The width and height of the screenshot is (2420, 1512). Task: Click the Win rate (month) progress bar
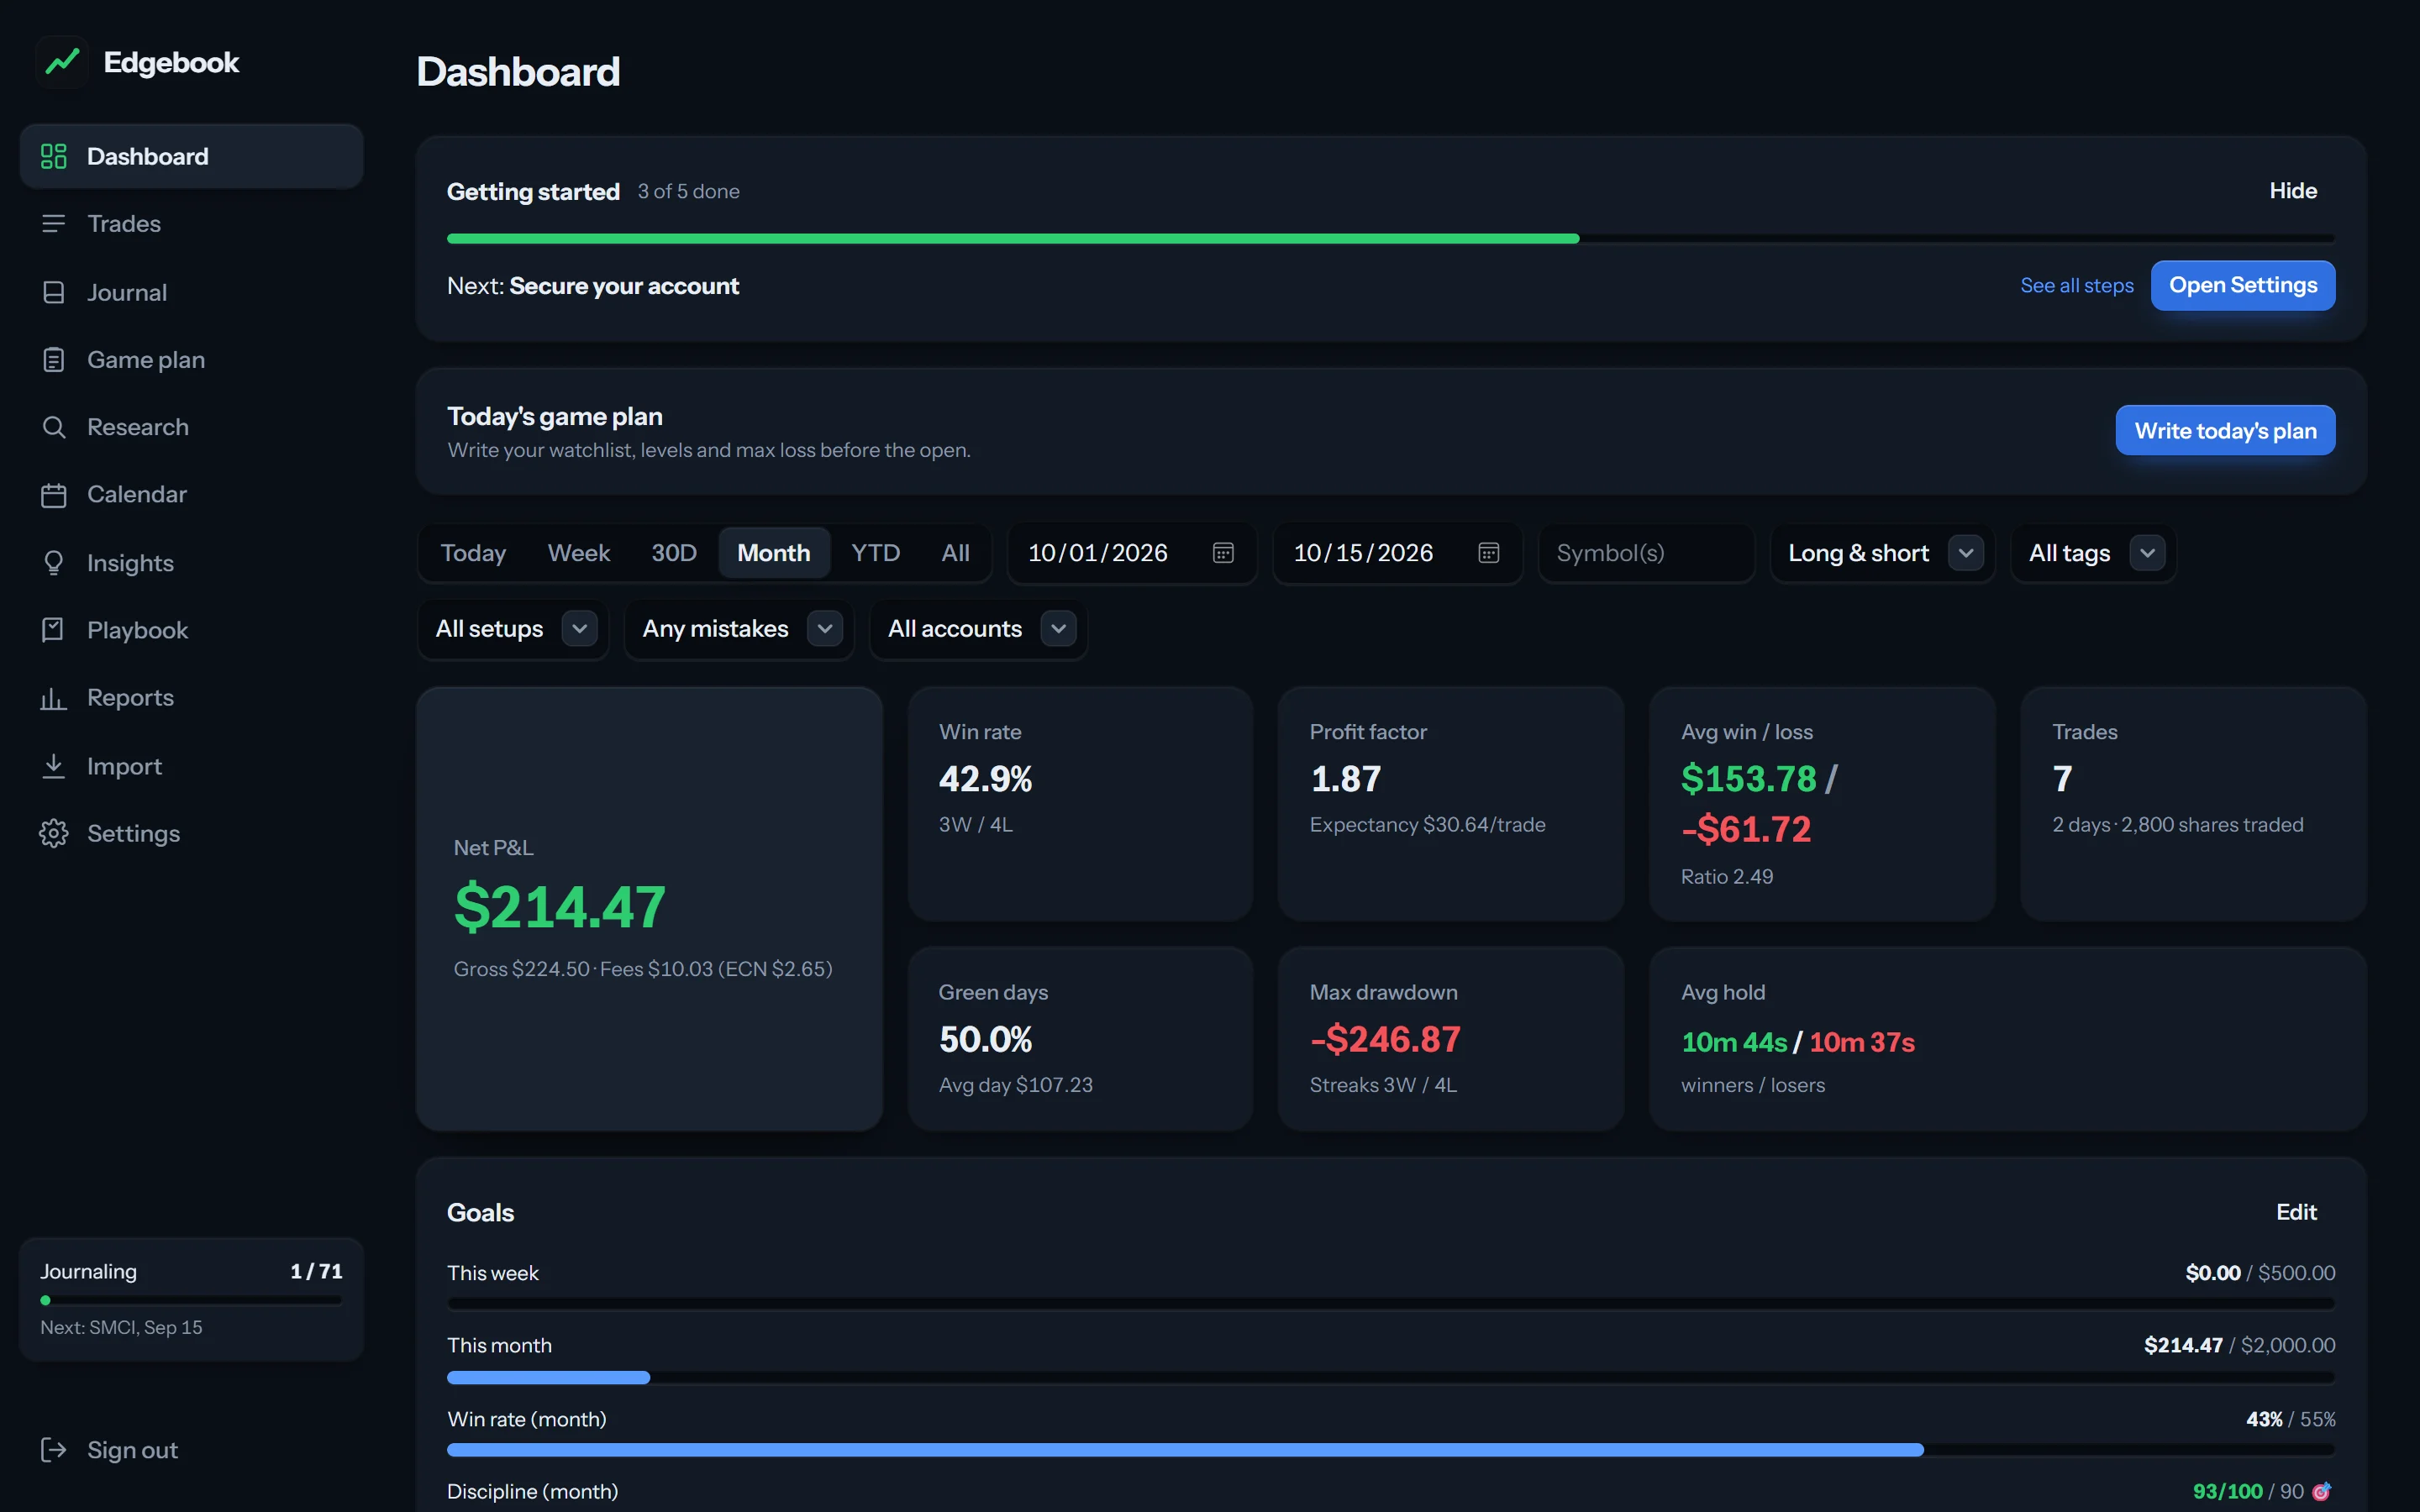[1391, 1449]
